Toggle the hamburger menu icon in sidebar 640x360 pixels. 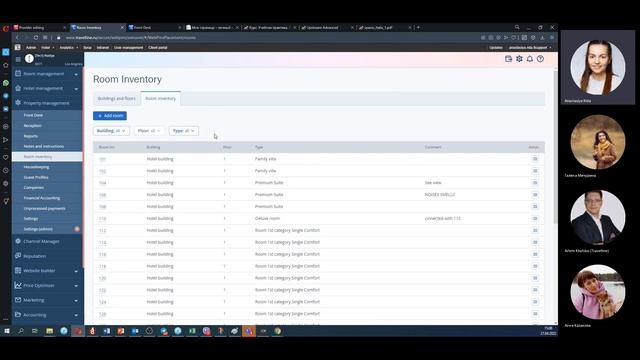pos(18,59)
